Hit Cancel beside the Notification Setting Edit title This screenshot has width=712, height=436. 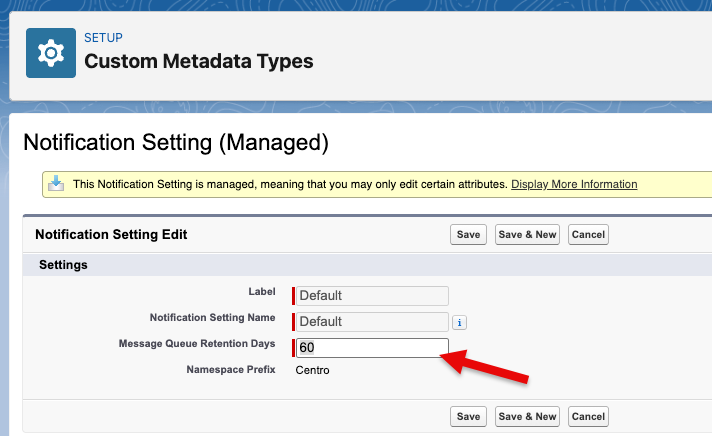tap(588, 235)
